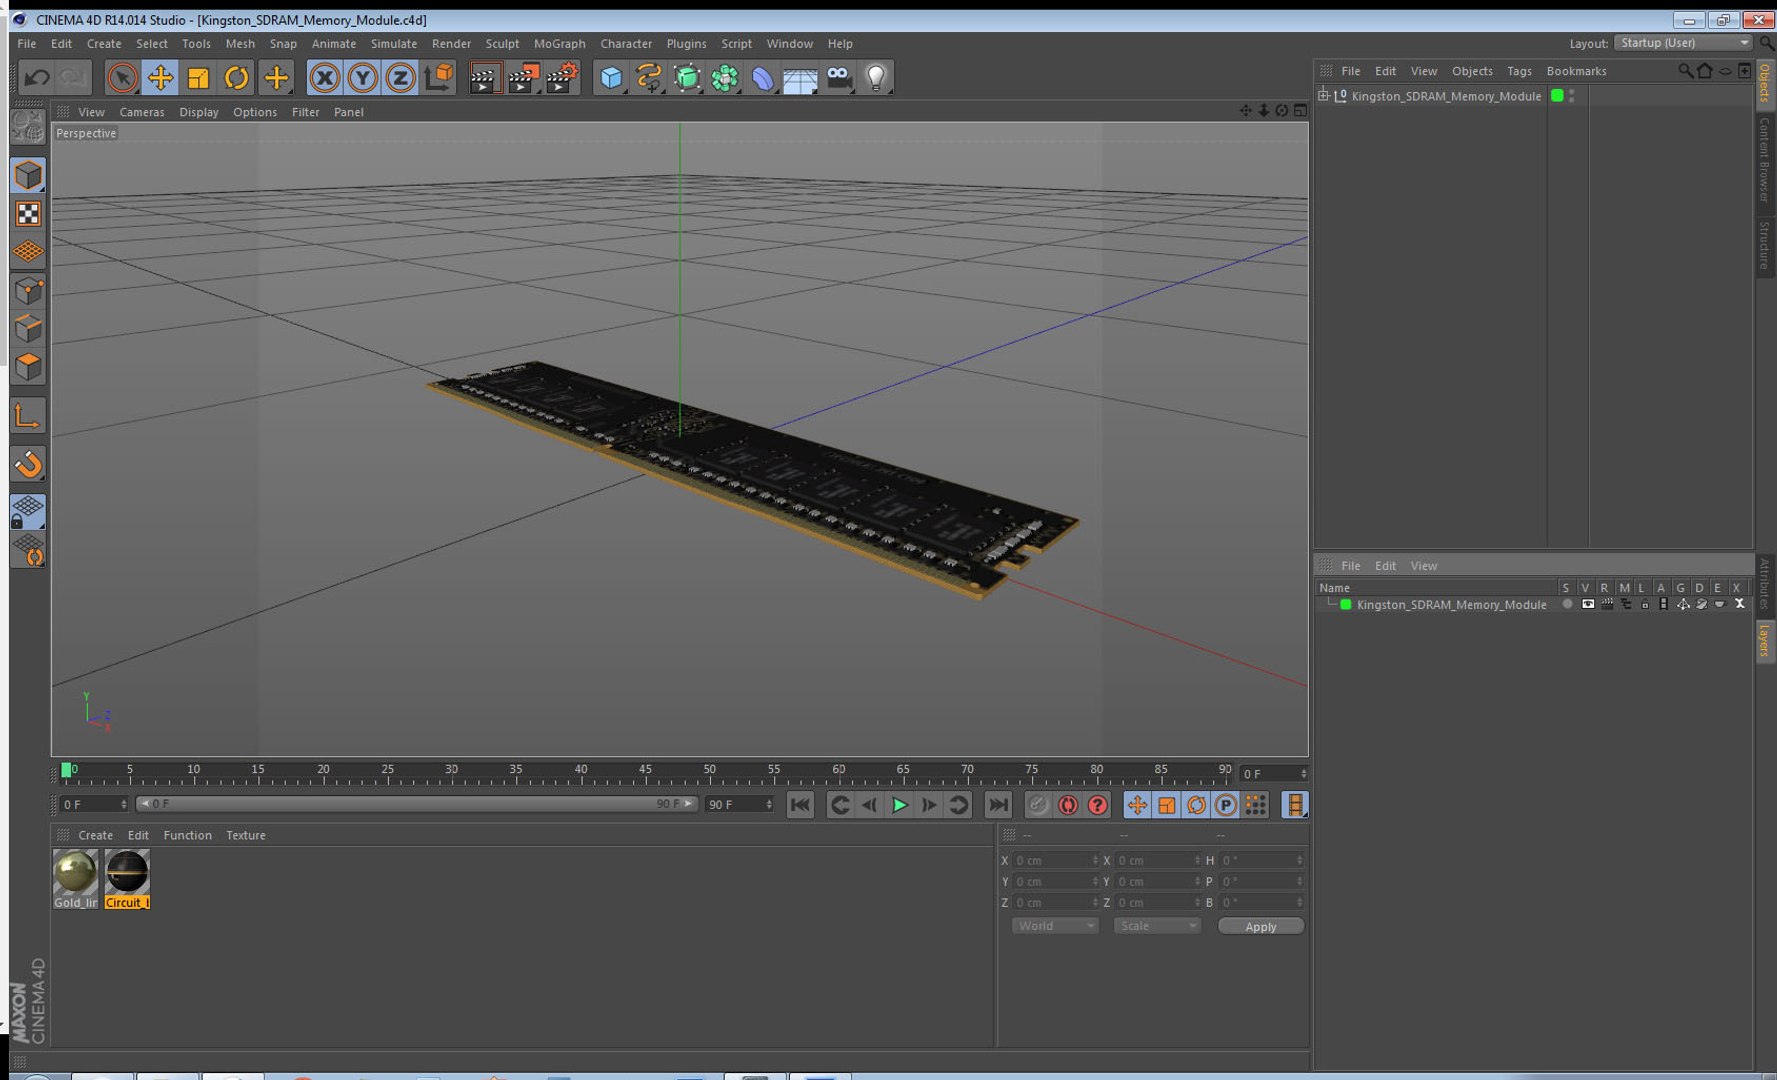Activate the Move tool in top toolbar

pyautogui.click(x=160, y=78)
